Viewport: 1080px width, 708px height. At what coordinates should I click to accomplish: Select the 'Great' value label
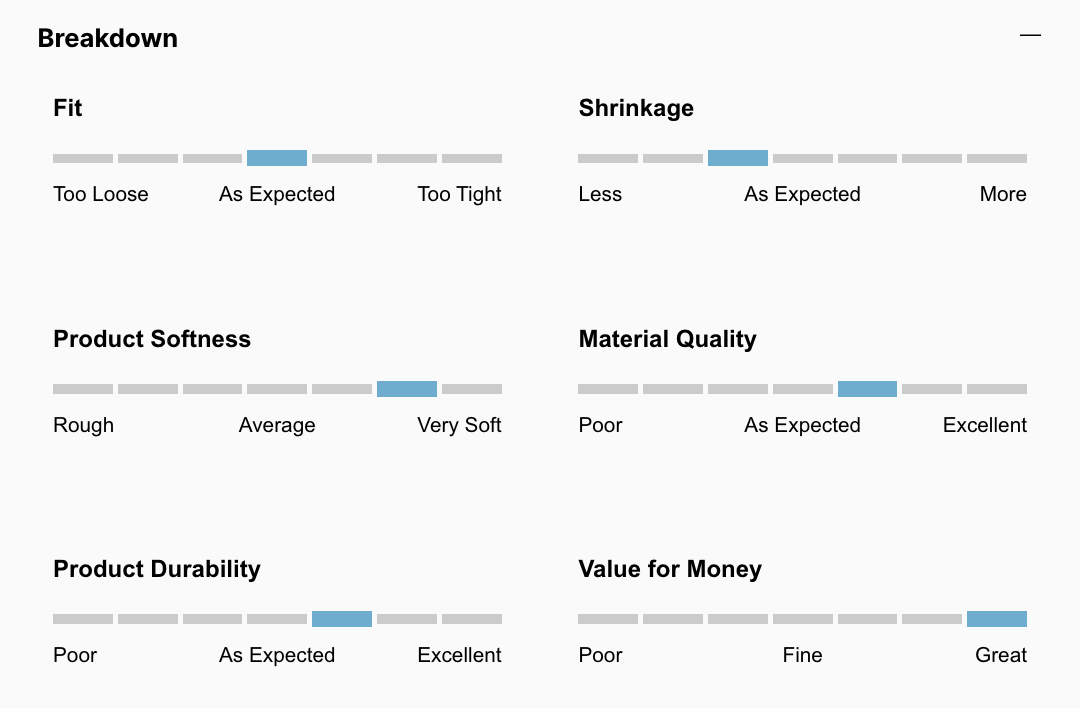pos(1001,655)
